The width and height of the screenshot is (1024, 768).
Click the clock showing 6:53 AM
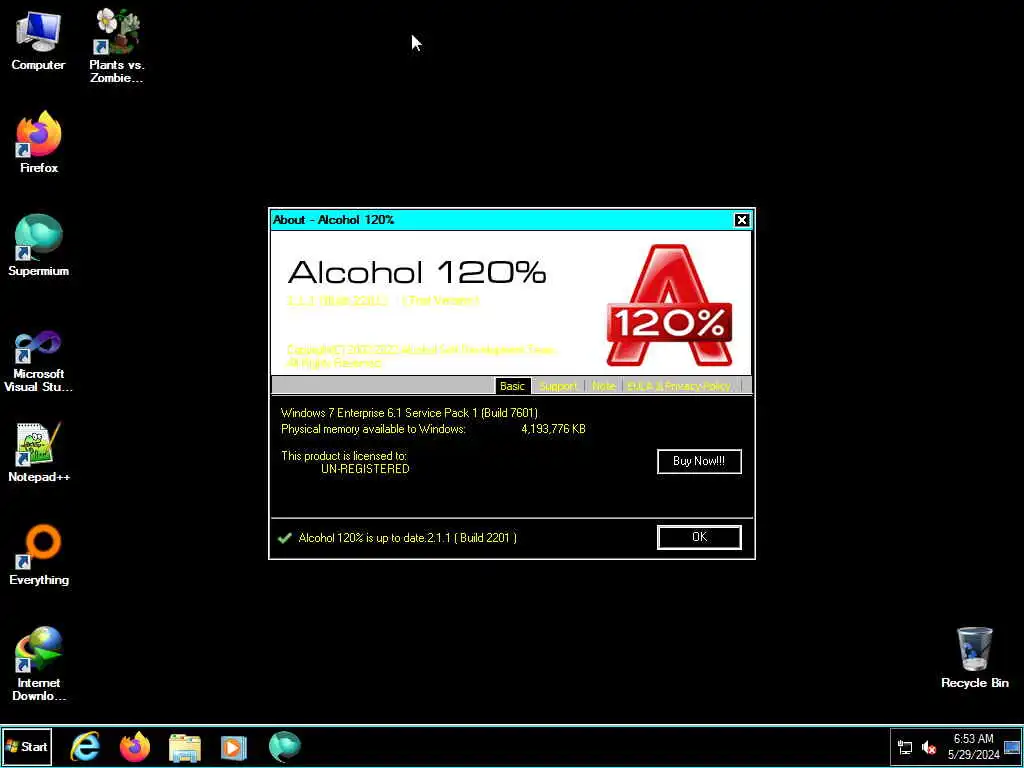pyautogui.click(x=973, y=739)
